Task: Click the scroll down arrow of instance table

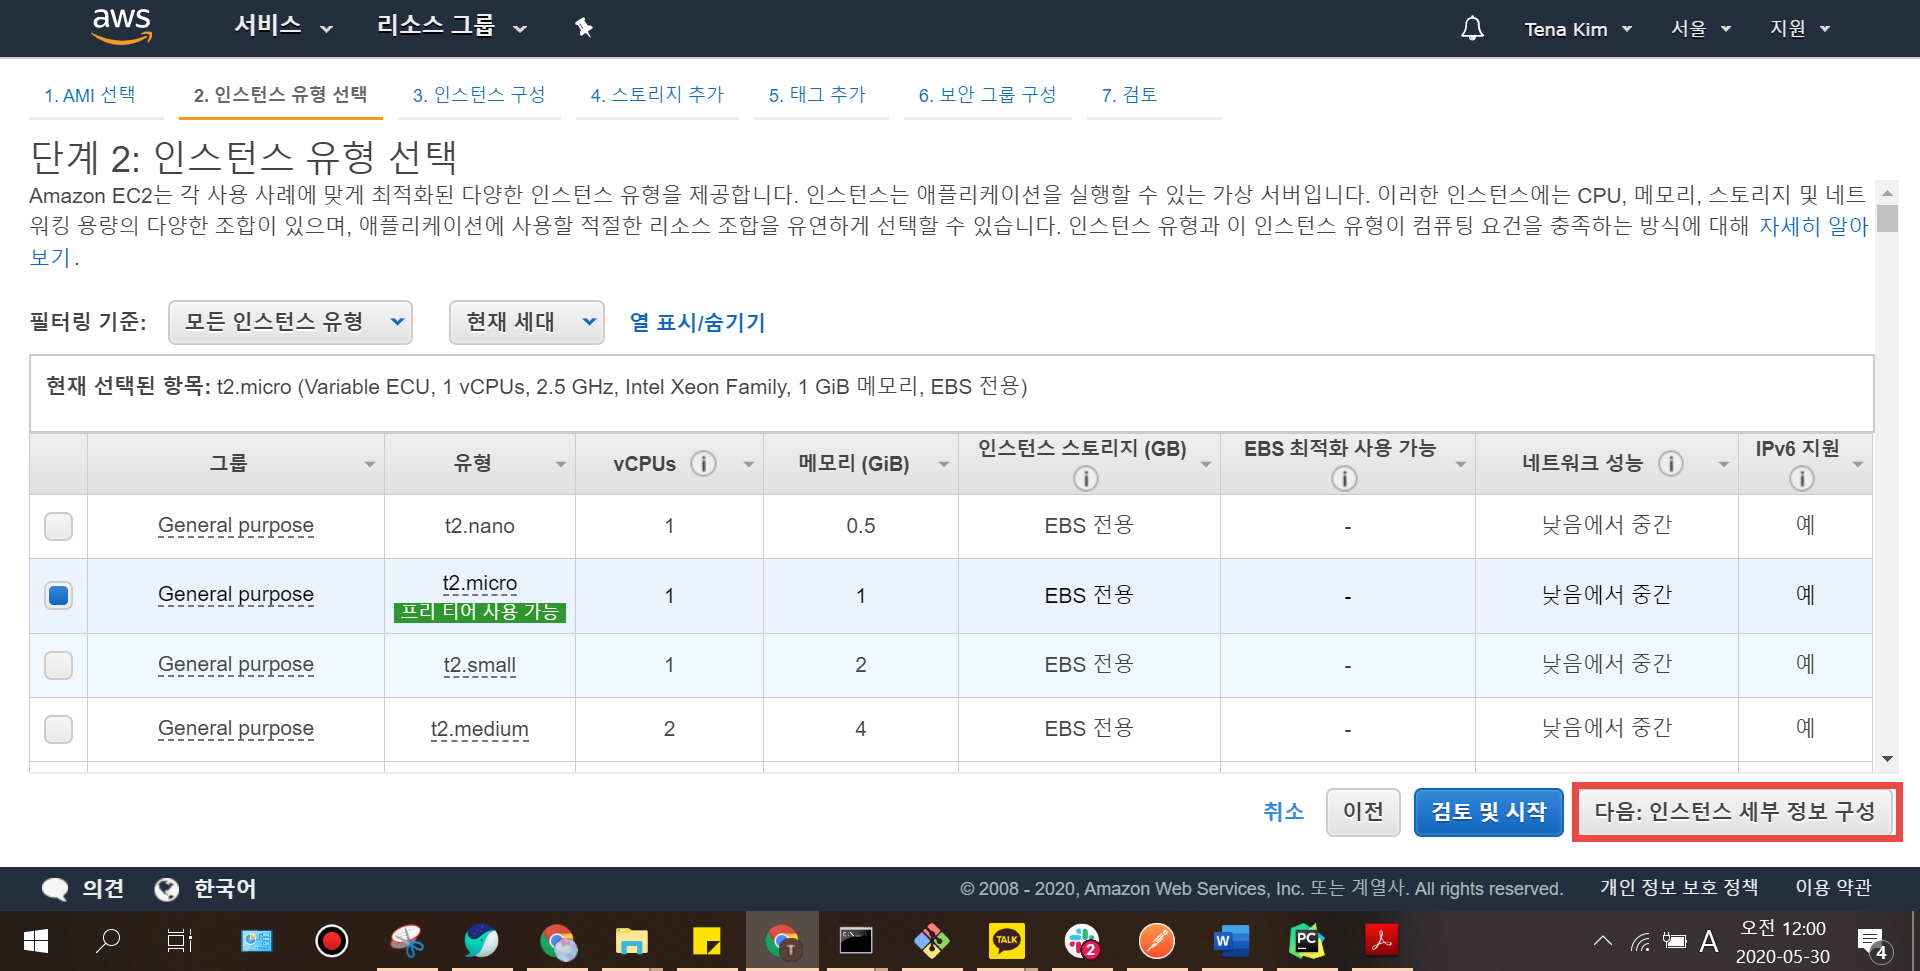Action: (x=1887, y=759)
